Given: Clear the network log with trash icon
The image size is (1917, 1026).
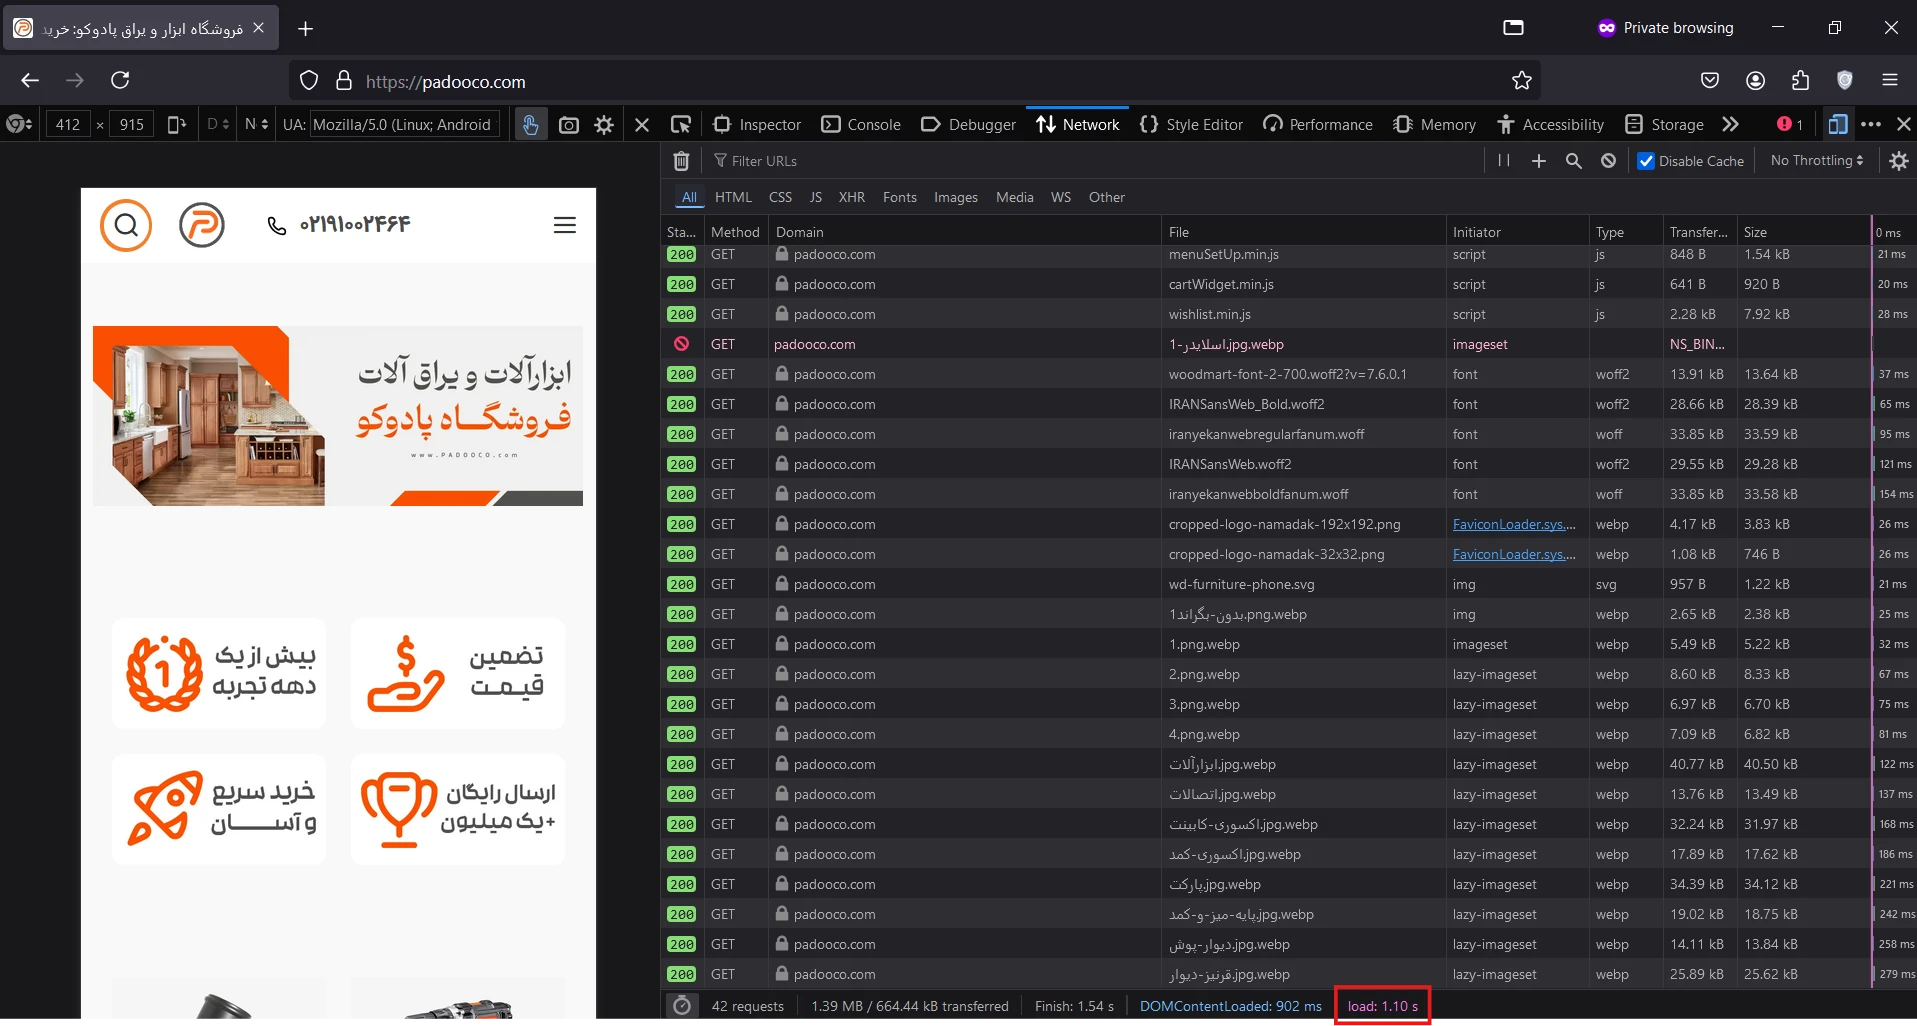Looking at the screenshot, I should point(681,161).
